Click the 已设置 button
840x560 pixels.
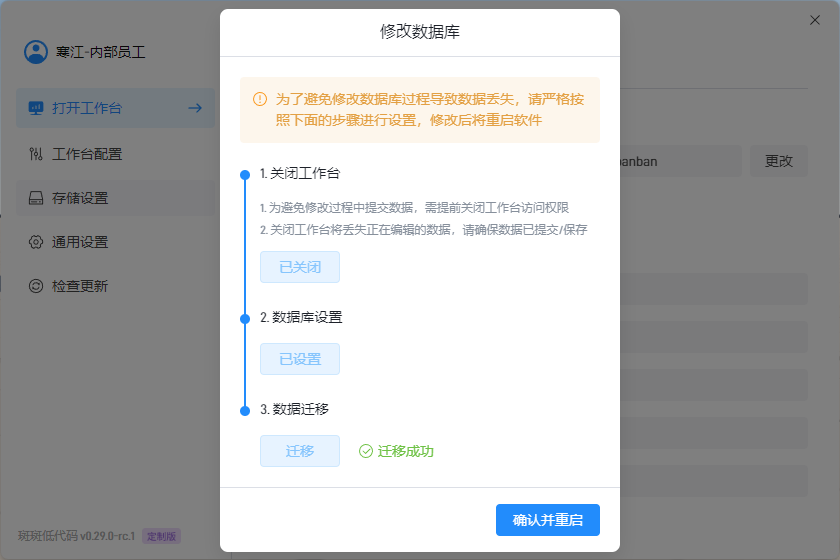coord(299,359)
